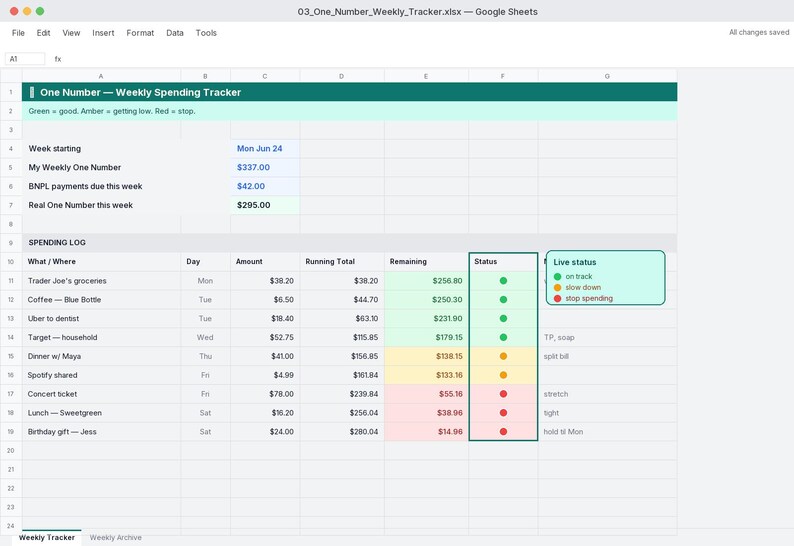Click the green status dot for Coffee — Blue Bottle
This screenshot has width=794, height=546.
[503, 299]
